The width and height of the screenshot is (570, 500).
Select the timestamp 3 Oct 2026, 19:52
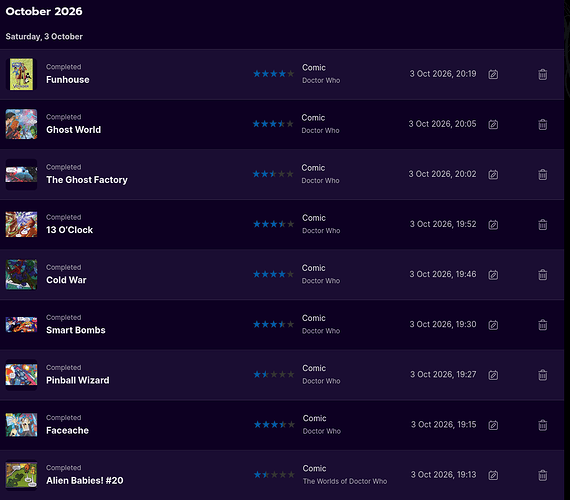pos(443,224)
